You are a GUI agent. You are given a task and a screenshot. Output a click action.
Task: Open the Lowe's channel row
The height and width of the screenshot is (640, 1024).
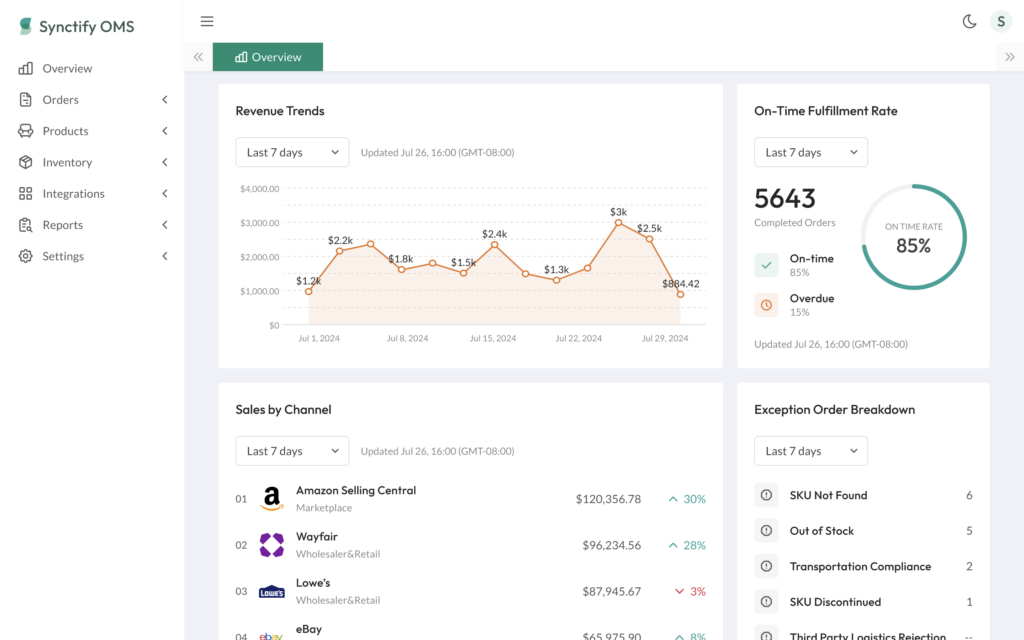[x=470, y=591]
